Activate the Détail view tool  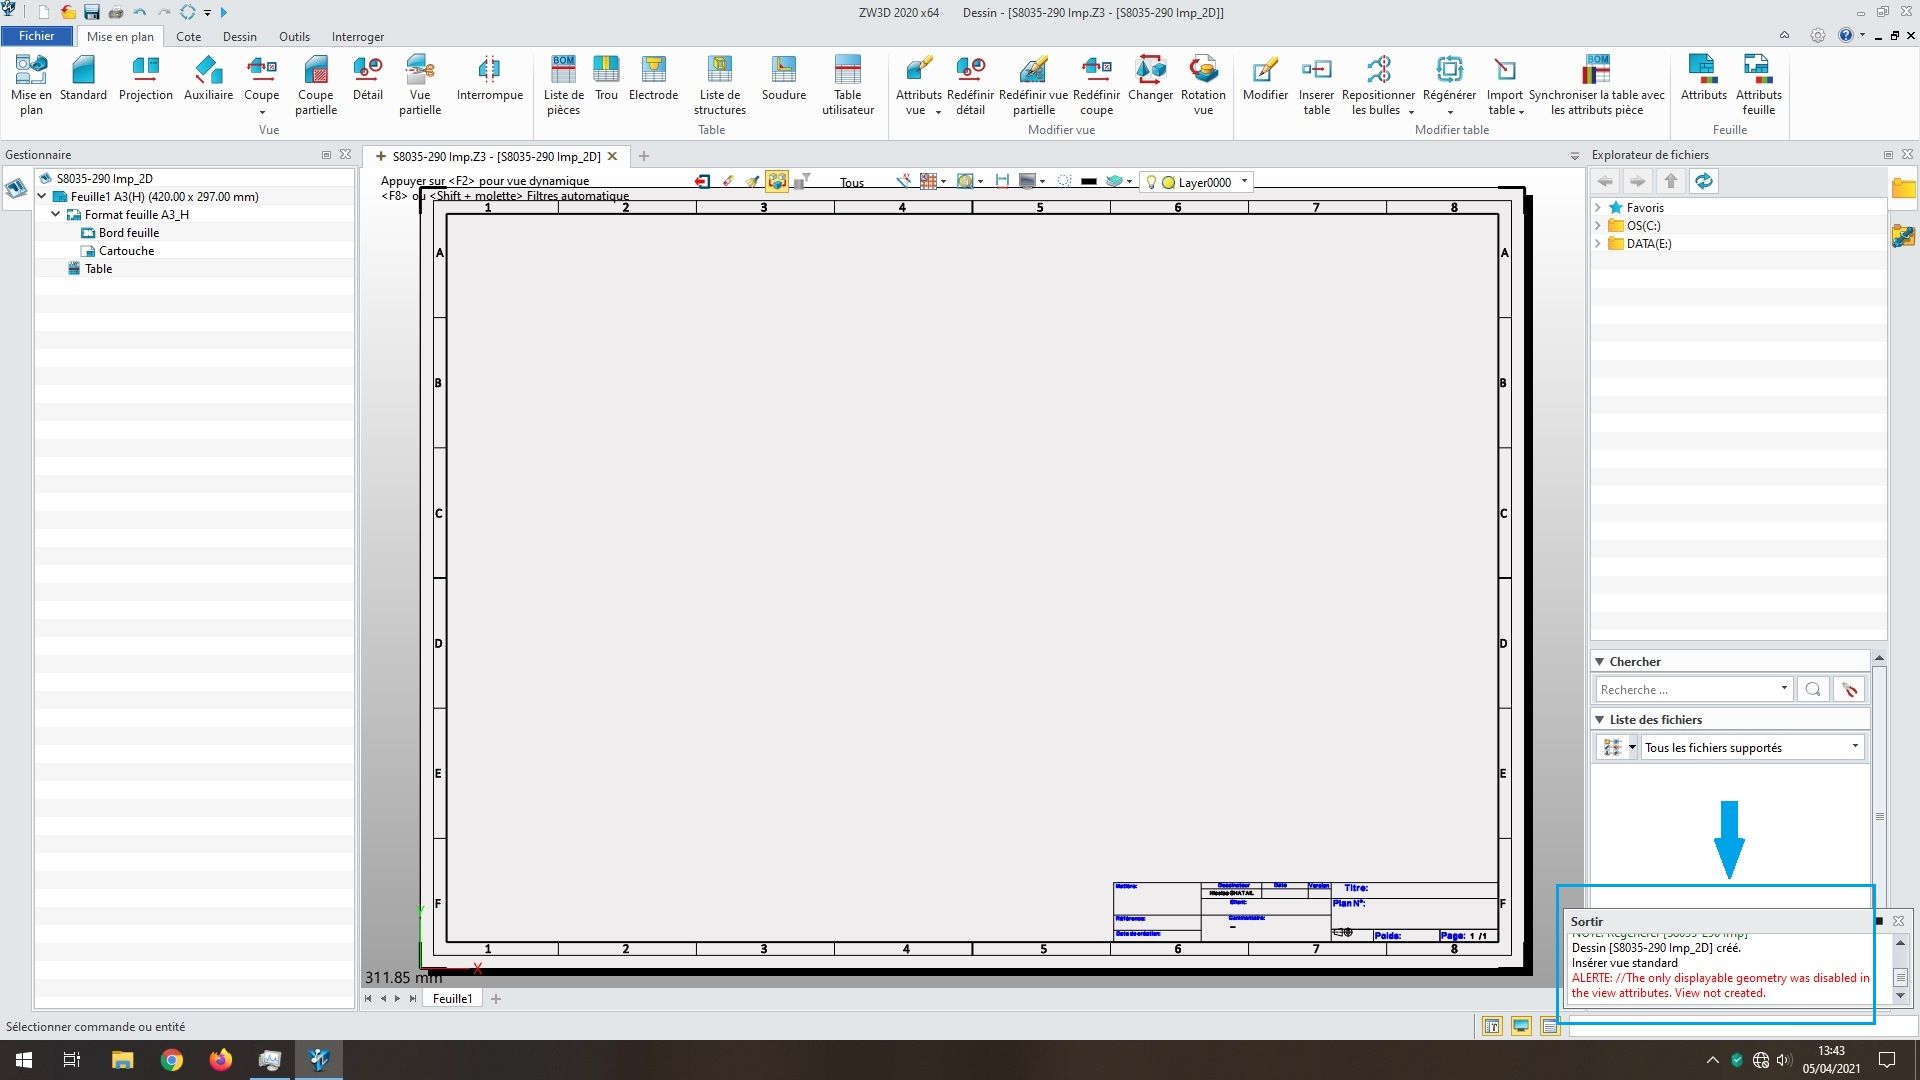368,78
